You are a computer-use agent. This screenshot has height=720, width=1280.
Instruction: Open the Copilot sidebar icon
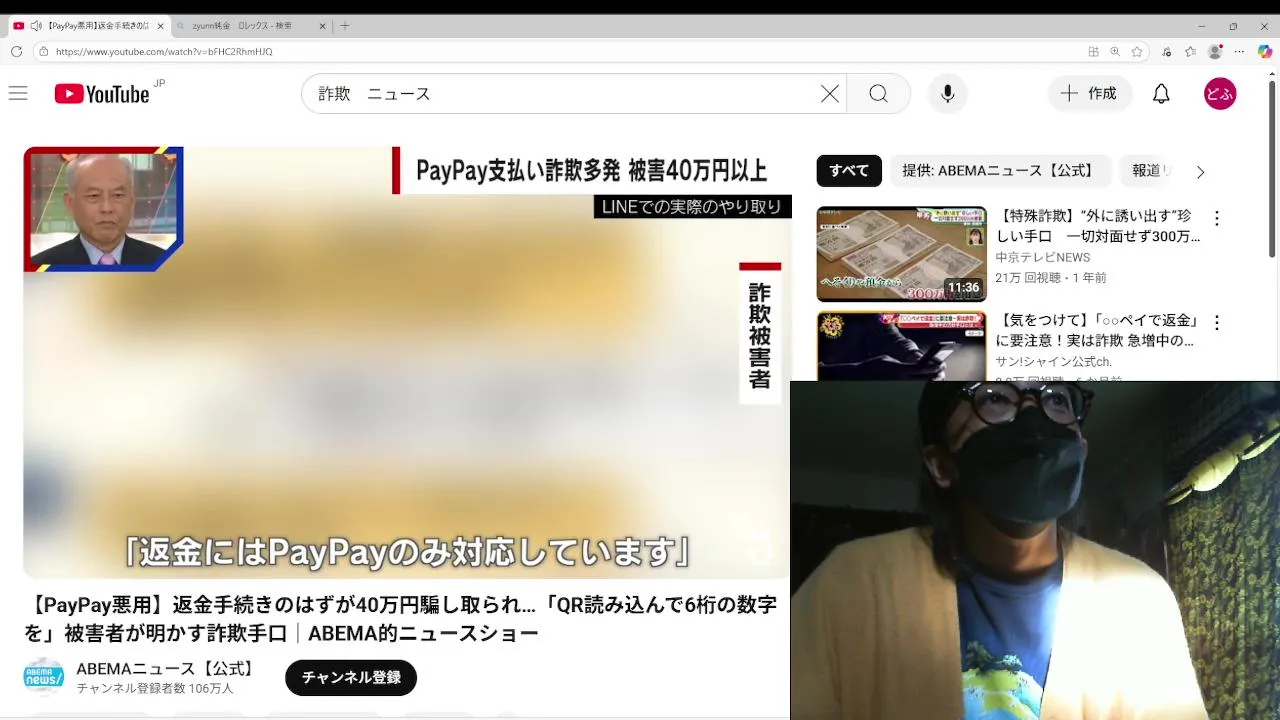pyautogui.click(x=1264, y=52)
